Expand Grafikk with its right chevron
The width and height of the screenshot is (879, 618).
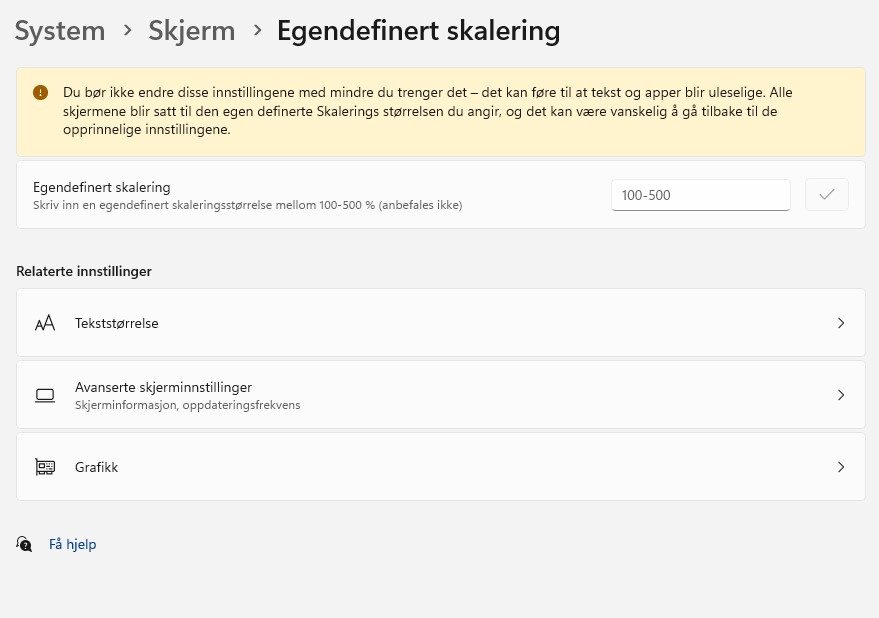point(841,467)
